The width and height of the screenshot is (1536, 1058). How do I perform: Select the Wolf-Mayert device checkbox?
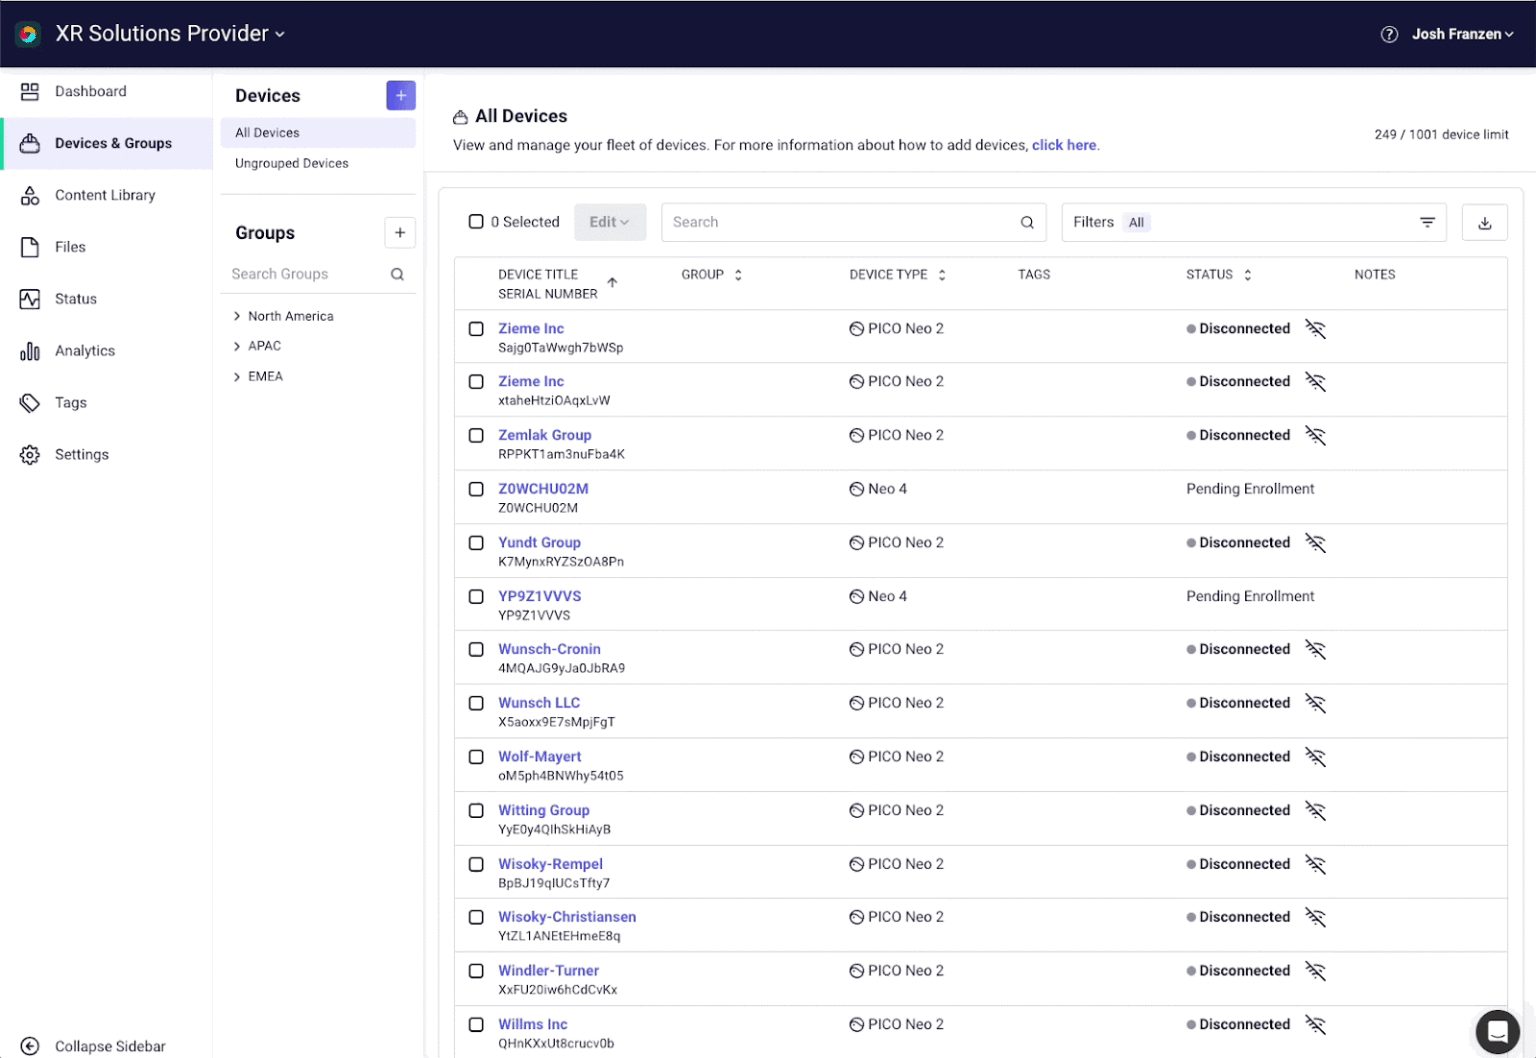coord(476,757)
